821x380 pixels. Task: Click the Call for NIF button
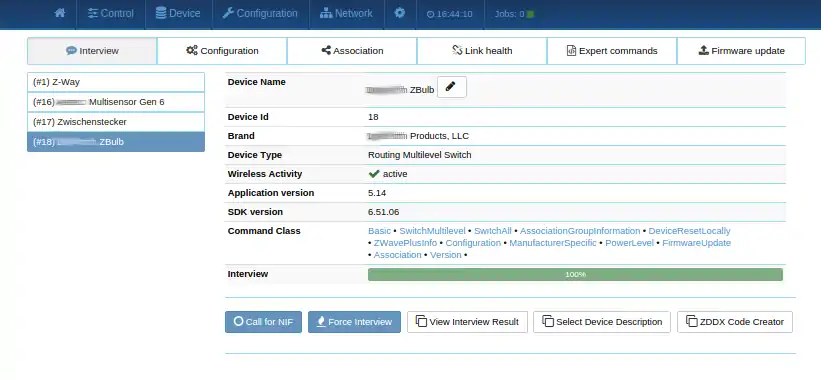tap(263, 322)
